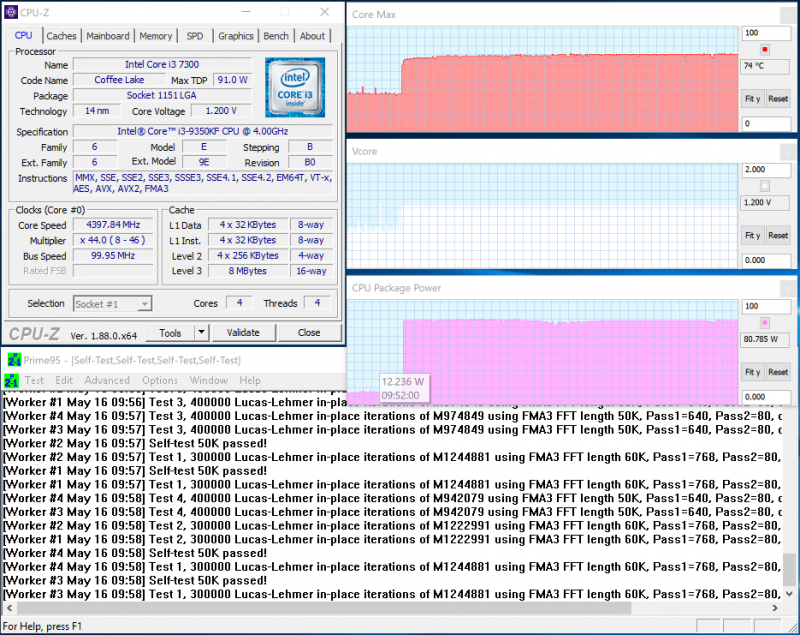Screen dimensions: 800x635
Task: Open the Bench tab
Action: click(x=276, y=36)
